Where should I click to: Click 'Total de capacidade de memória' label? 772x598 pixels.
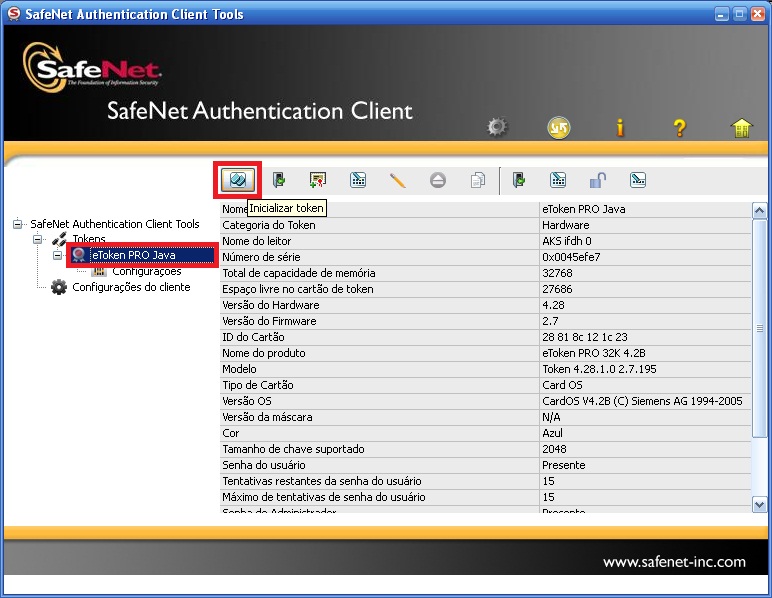point(299,273)
